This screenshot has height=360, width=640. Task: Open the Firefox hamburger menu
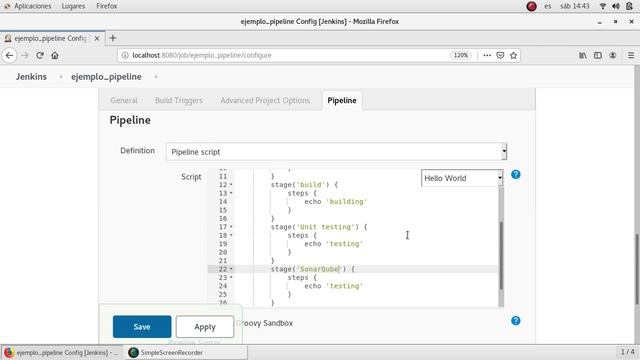[x=631, y=55]
